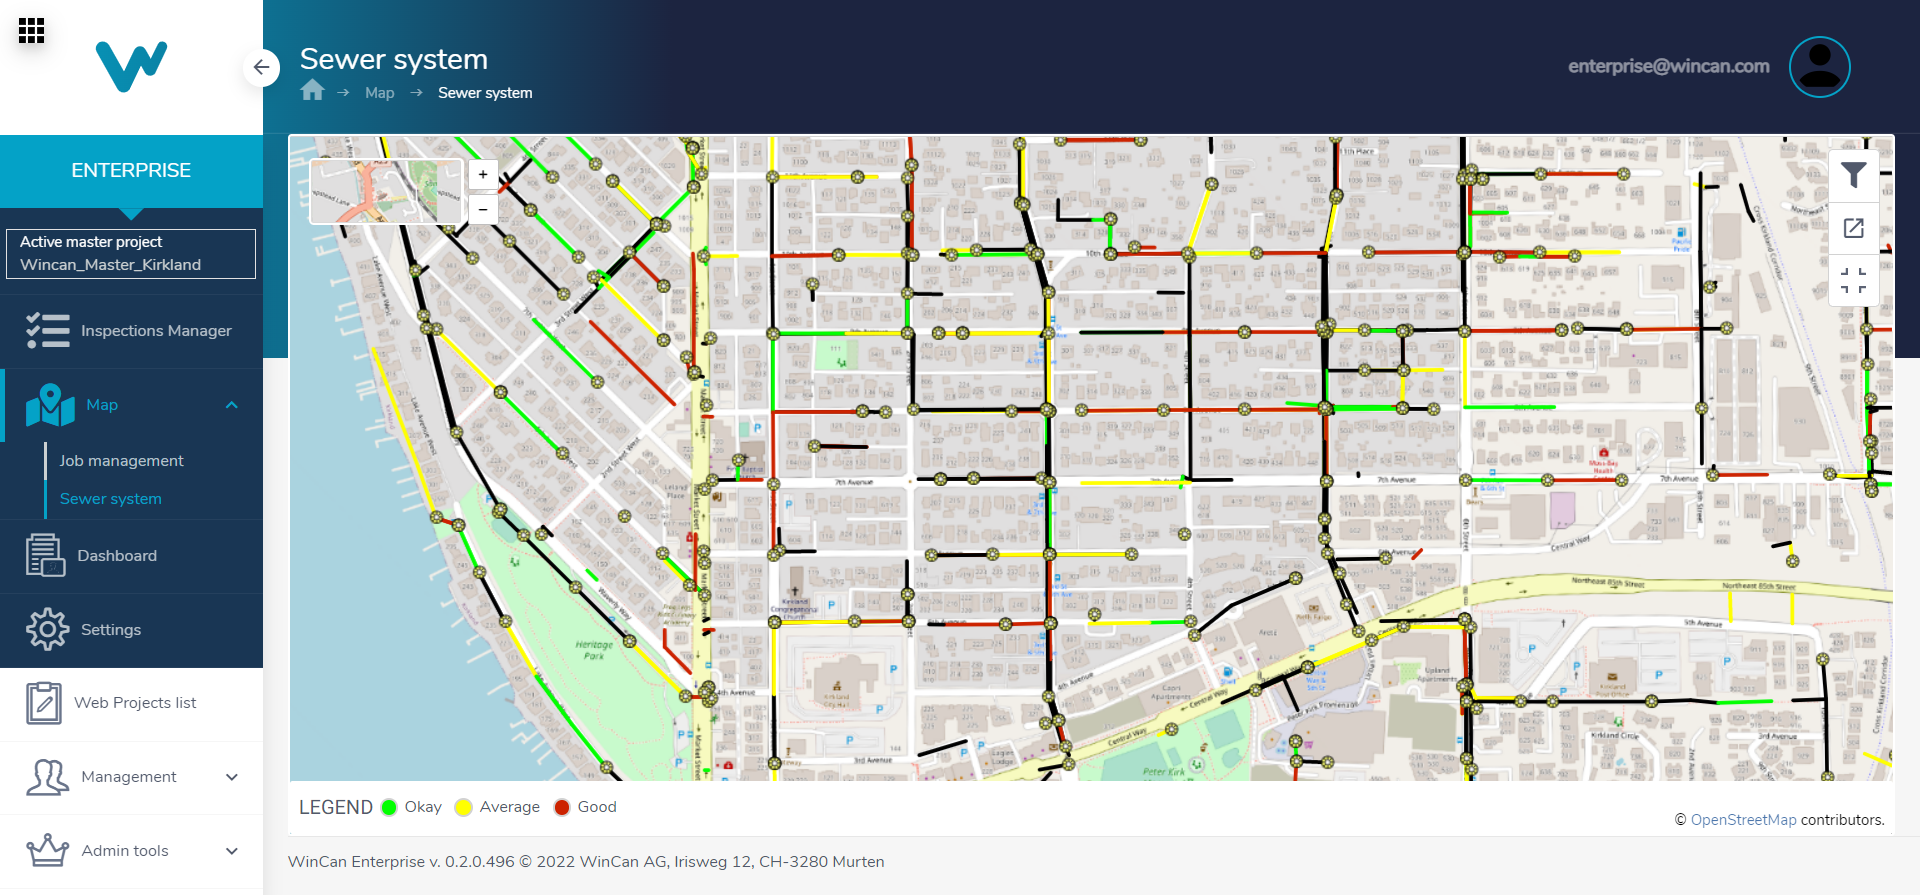Open map in new window icon
This screenshot has height=895, width=1920.
click(1853, 228)
